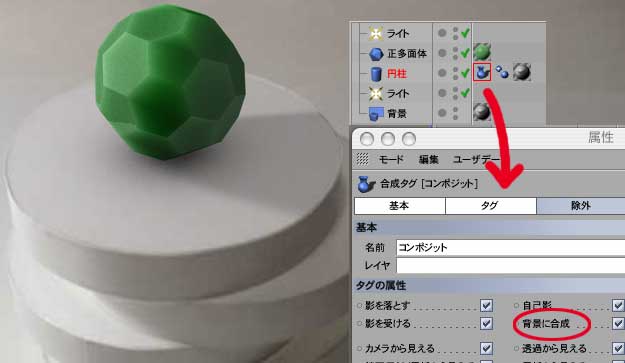Click the compositing tag icon beside 合成タグ title
The height and width of the screenshot is (363, 625).
pos(366,184)
